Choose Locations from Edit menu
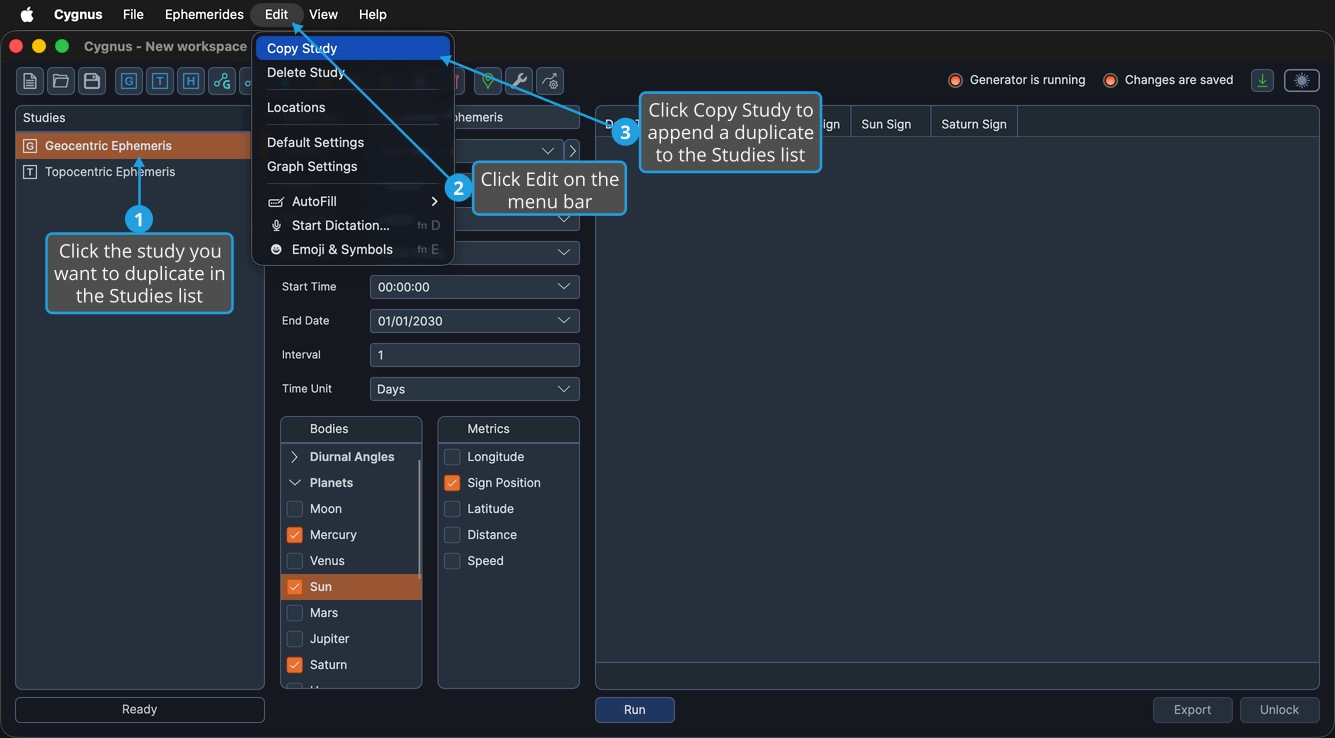This screenshot has width=1335, height=738. point(353,107)
